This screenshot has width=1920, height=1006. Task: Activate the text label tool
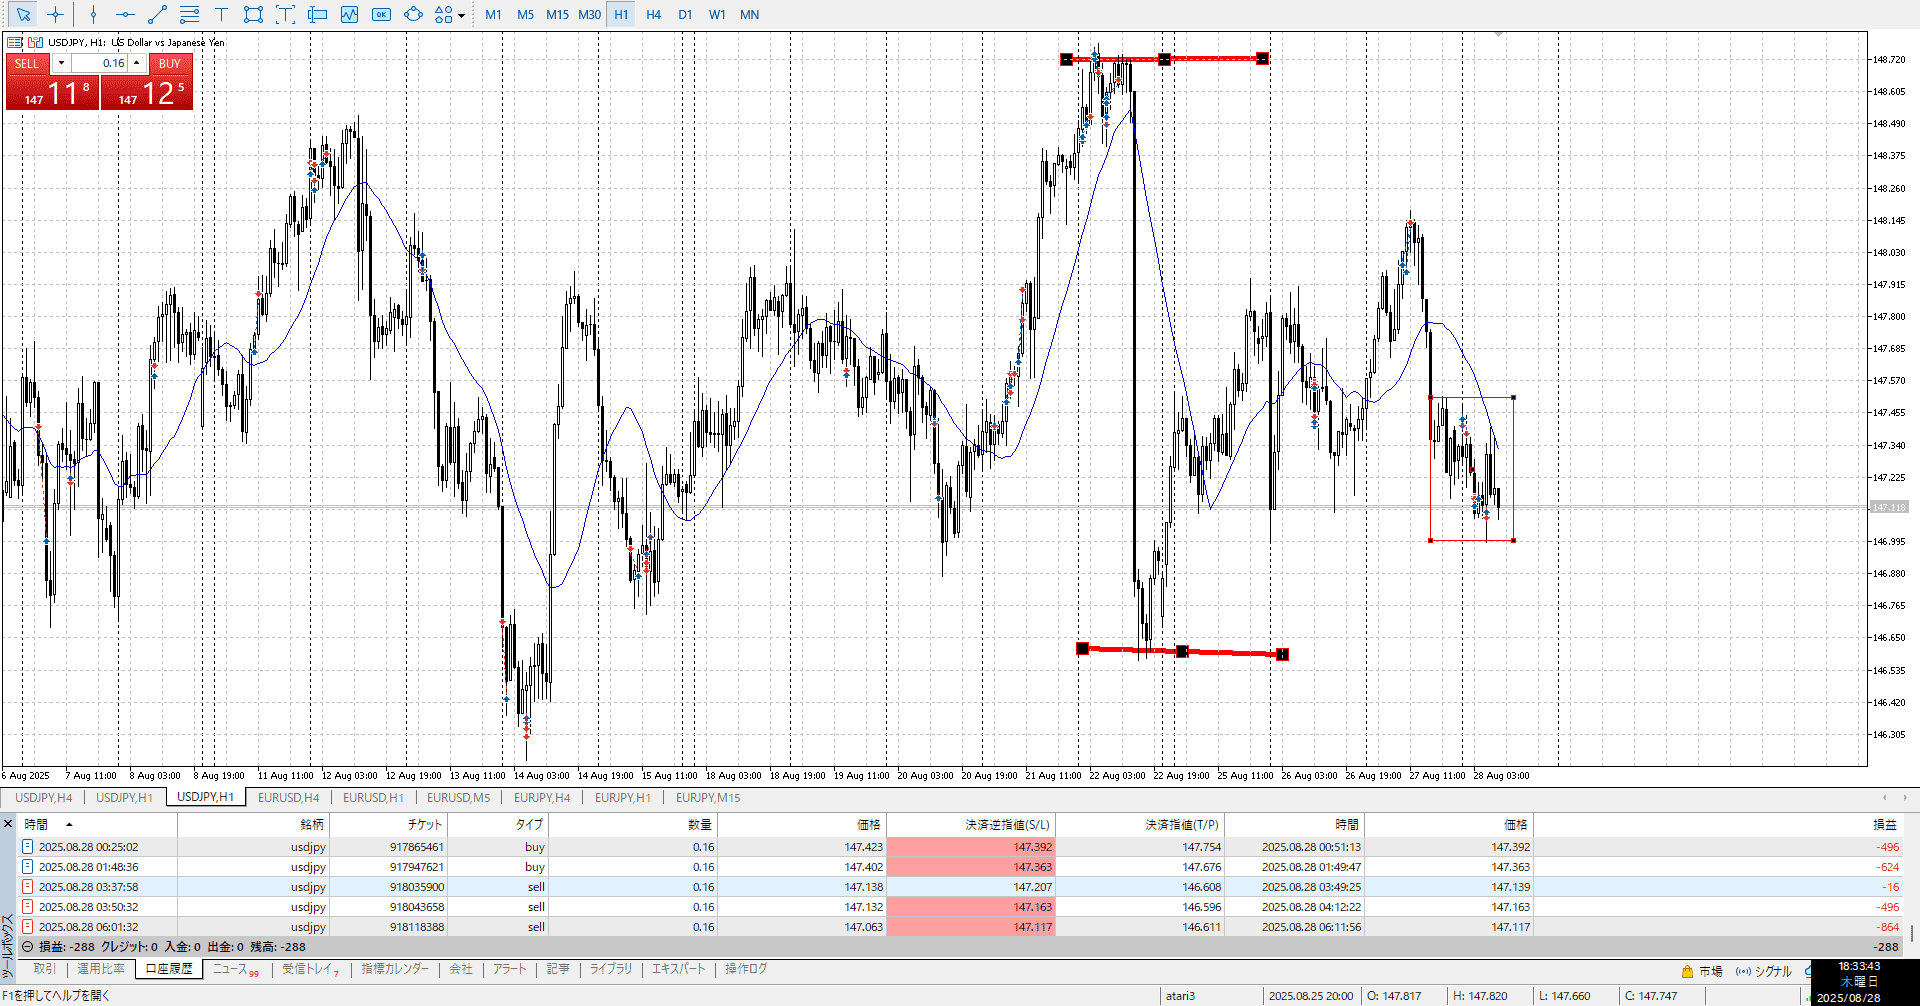tap(221, 15)
